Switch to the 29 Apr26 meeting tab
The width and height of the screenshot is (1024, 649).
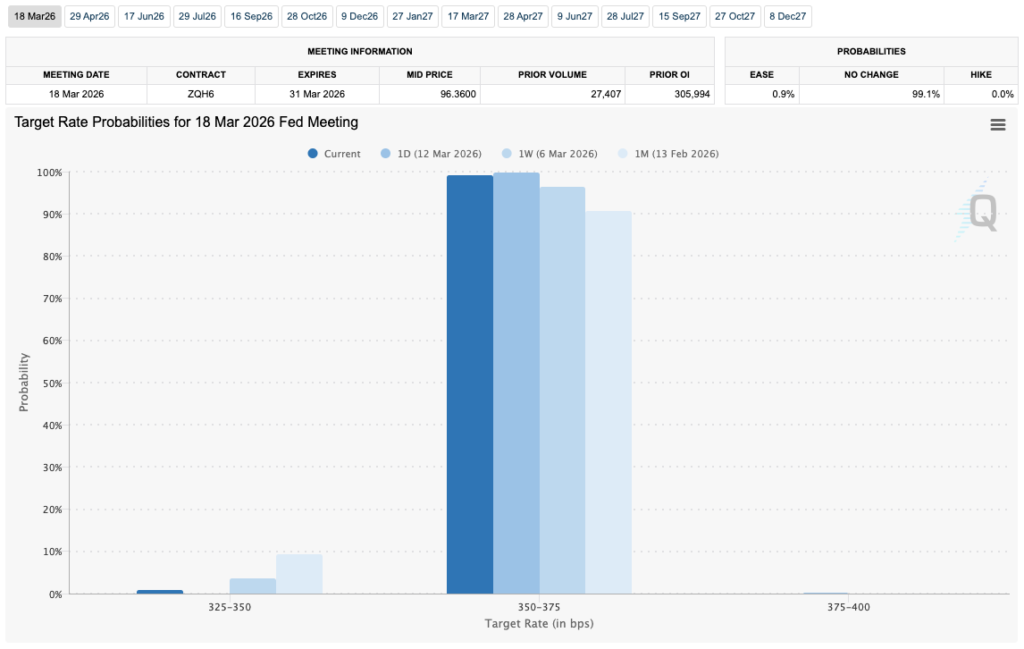(89, 16)
